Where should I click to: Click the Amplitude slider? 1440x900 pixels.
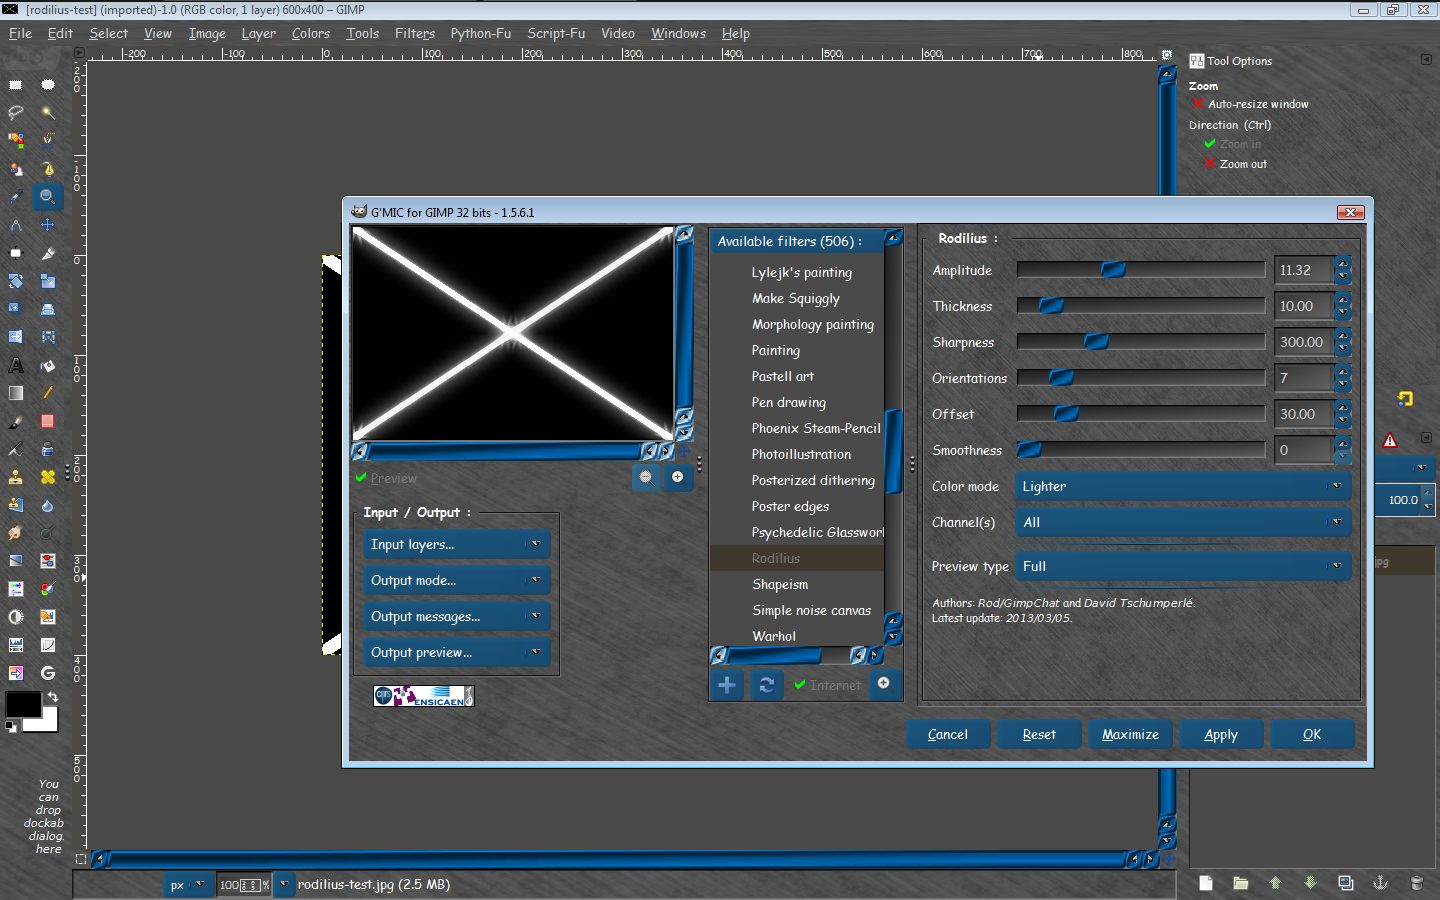tap(1141, 270)
